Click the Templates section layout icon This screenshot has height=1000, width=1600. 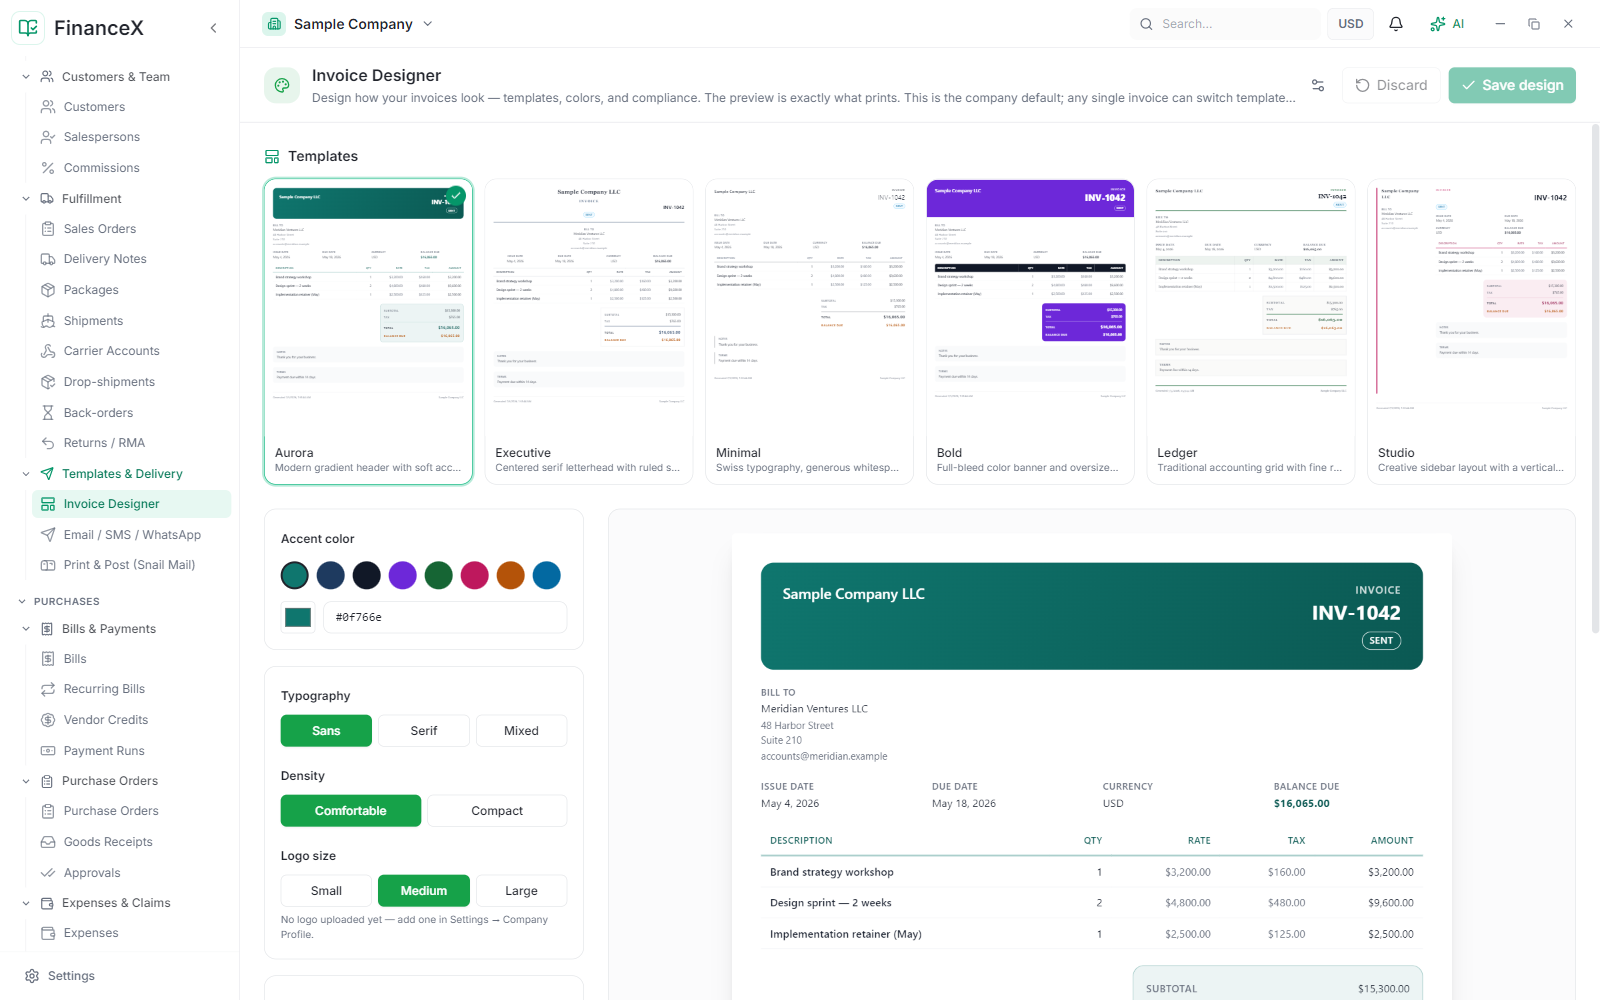click(272, 157)
